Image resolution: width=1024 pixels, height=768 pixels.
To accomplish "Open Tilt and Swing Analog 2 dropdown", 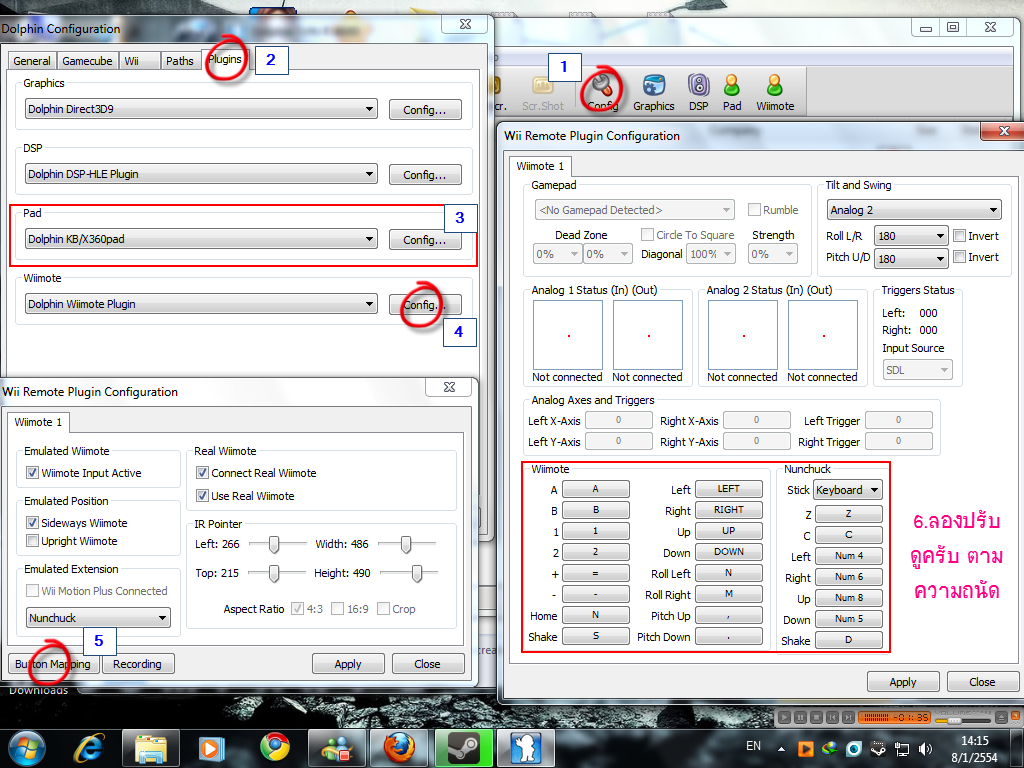I will point(914,210).
